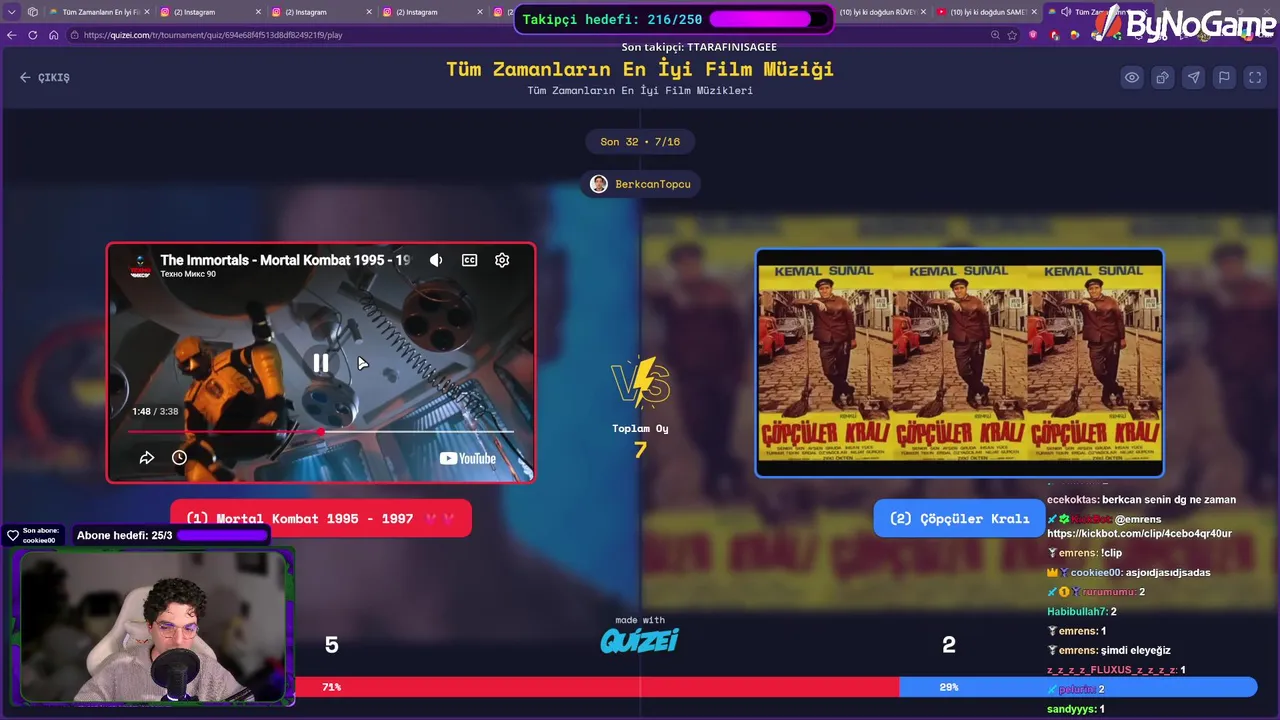
Task: Click the ÇIKIŞ exit button
Action: (x=45, y=77)
